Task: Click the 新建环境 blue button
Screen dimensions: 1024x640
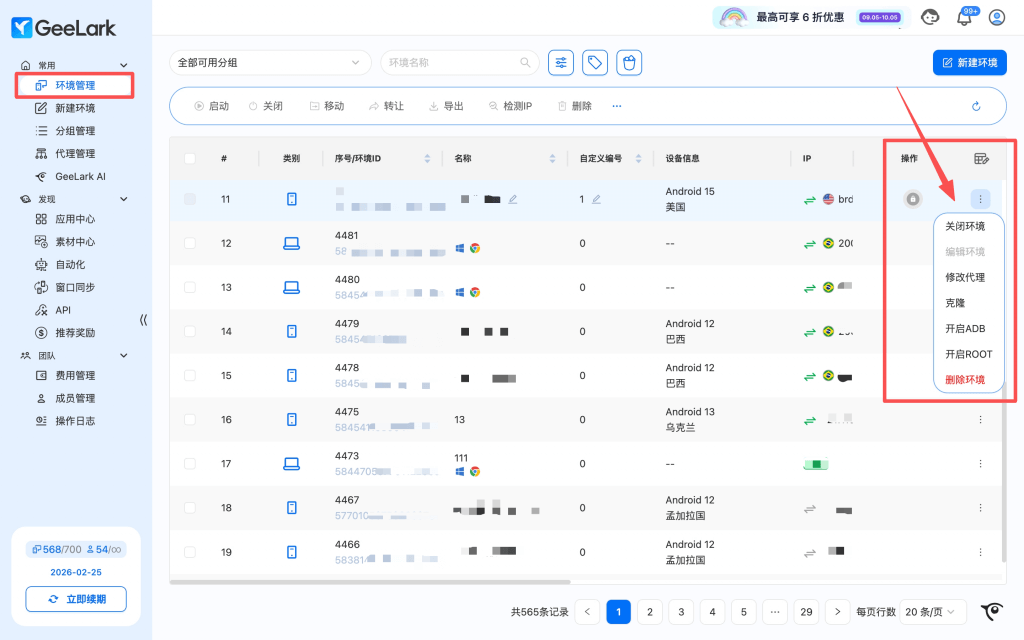Action: point(969,63)
